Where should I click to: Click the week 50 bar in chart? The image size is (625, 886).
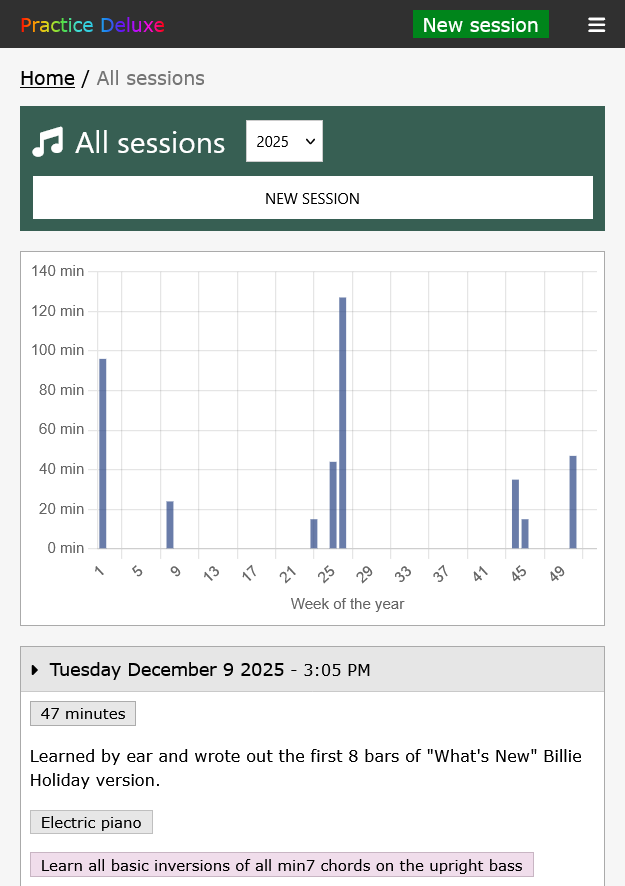tap(573, 502)
